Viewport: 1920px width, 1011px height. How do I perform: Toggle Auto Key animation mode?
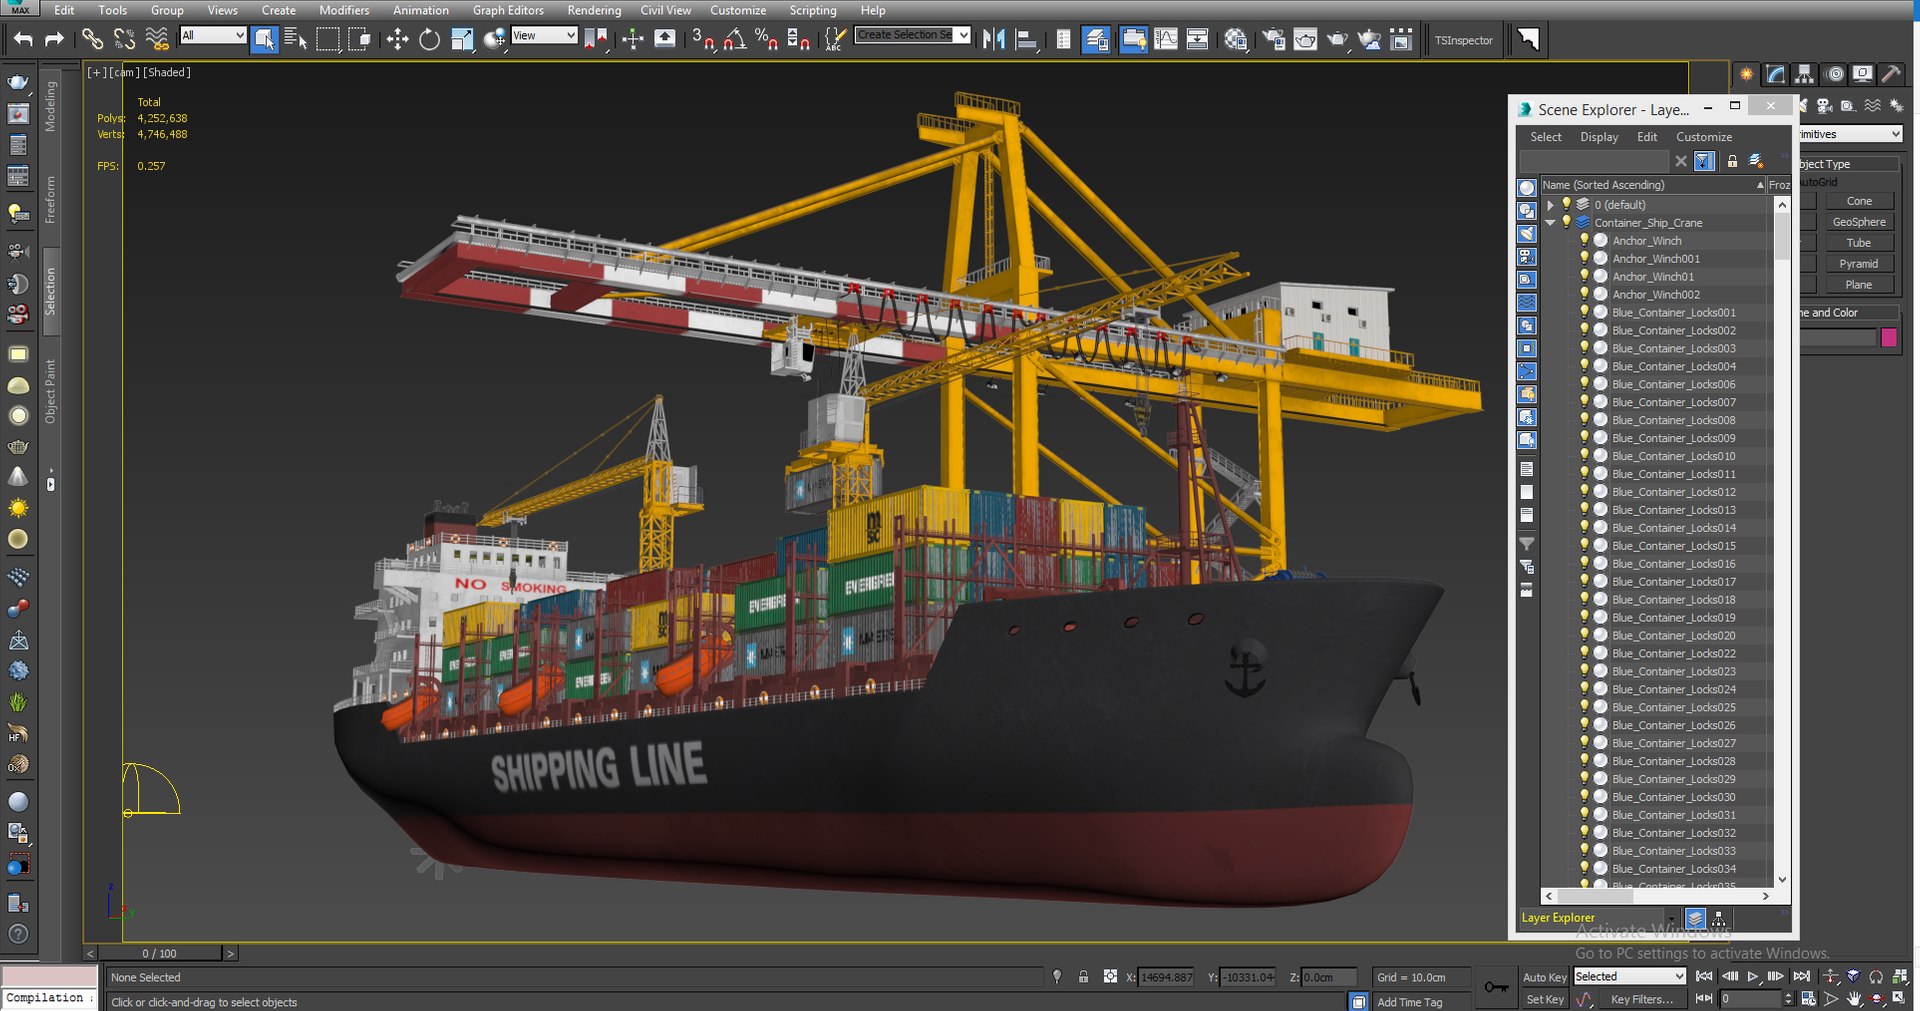[1545, 977]
